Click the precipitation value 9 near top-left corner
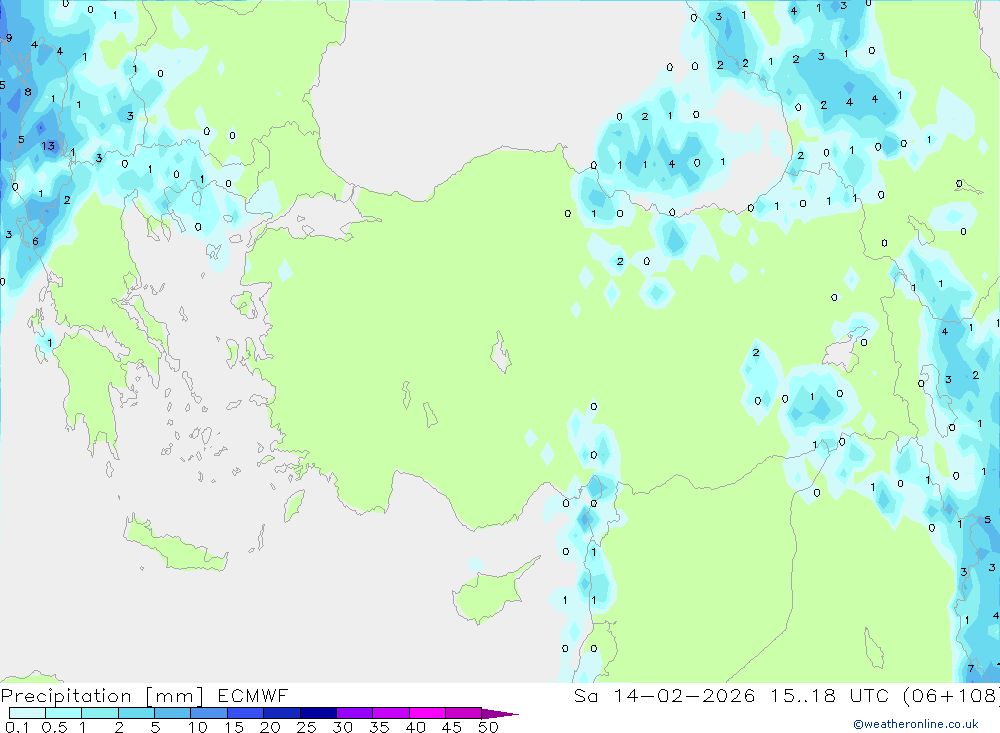Image resolution: width=1000 pixels, height=733 pixels. 9,38
